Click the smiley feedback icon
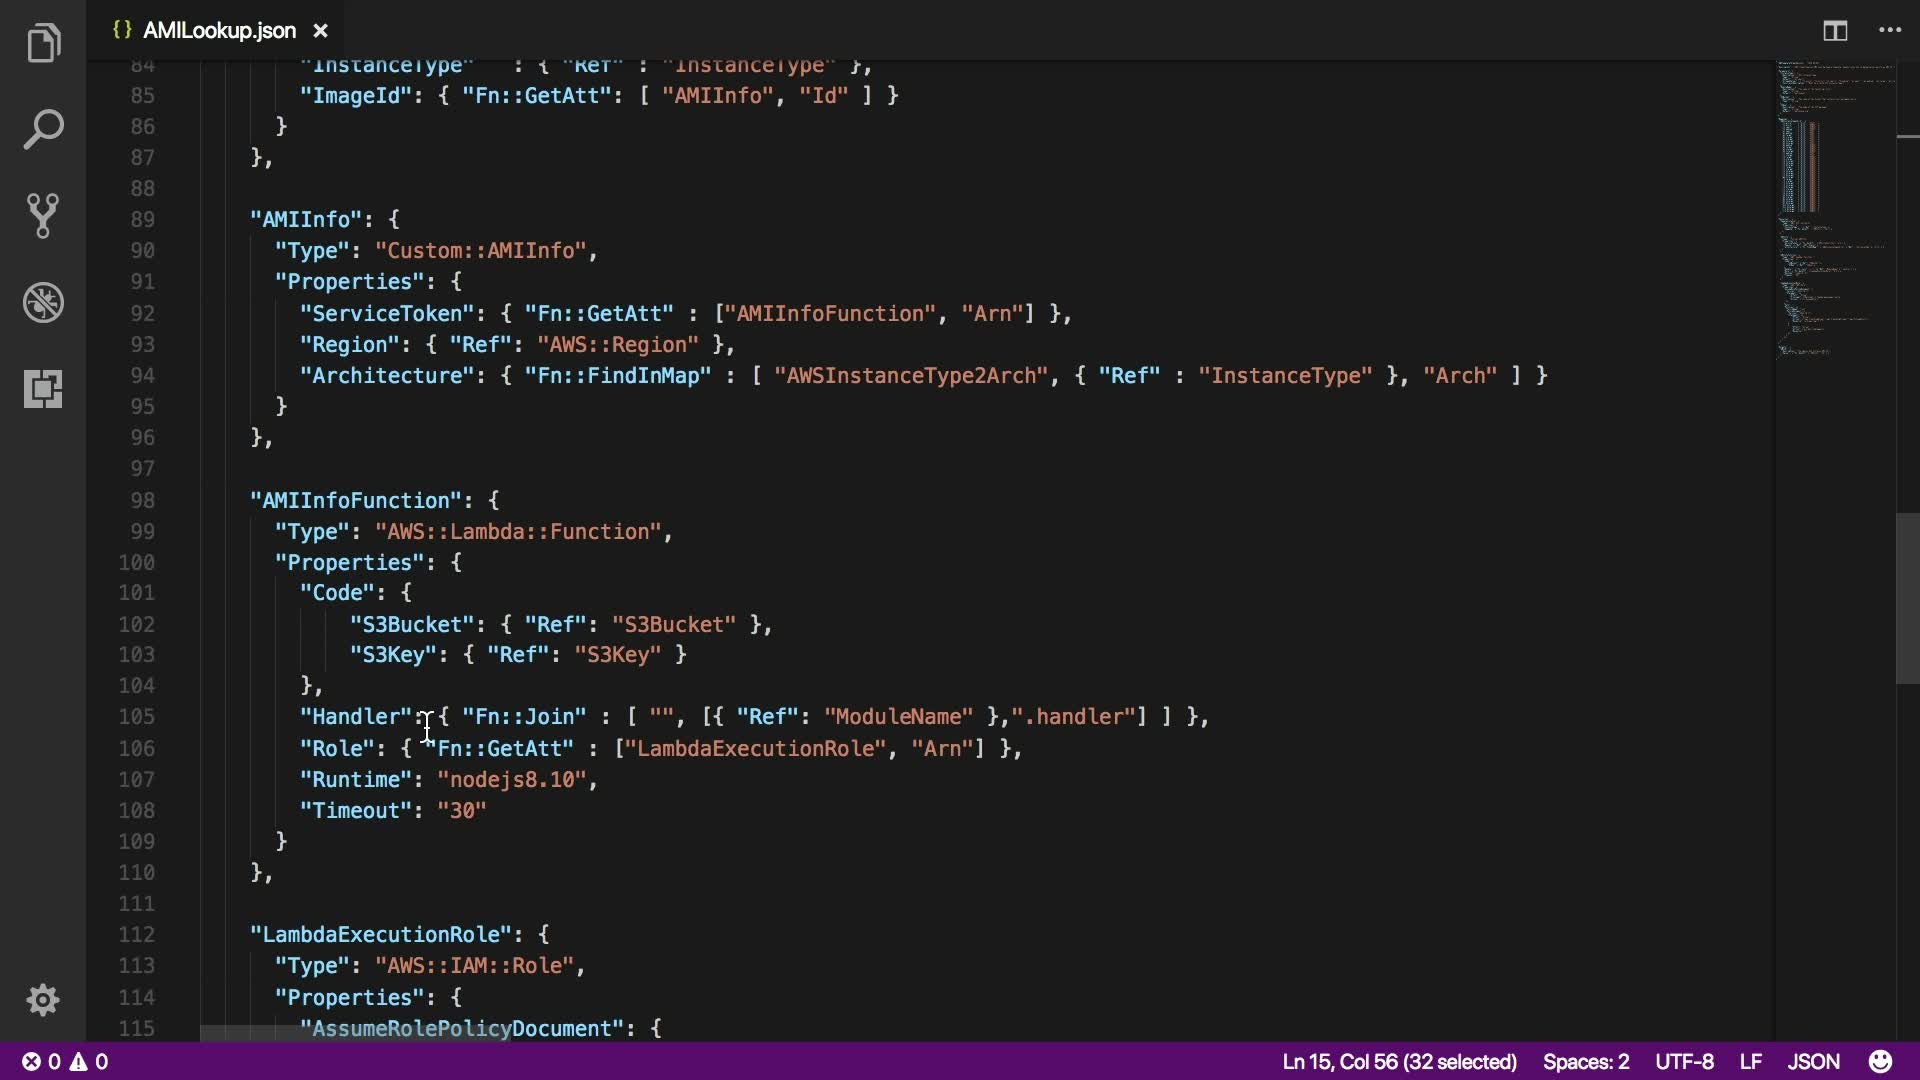Screen dimensions: 1920x1080 pos(1880,1061)
